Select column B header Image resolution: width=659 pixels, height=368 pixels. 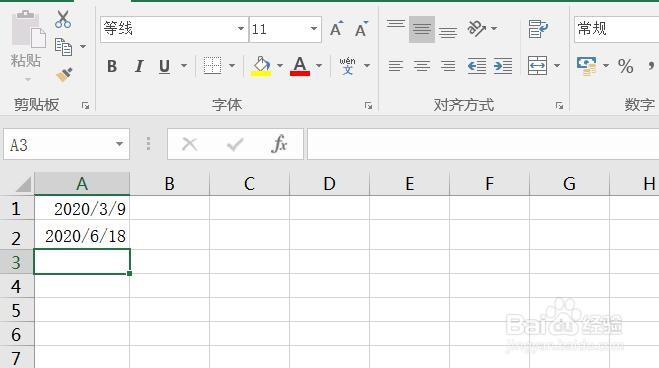[x=169, y=184]
